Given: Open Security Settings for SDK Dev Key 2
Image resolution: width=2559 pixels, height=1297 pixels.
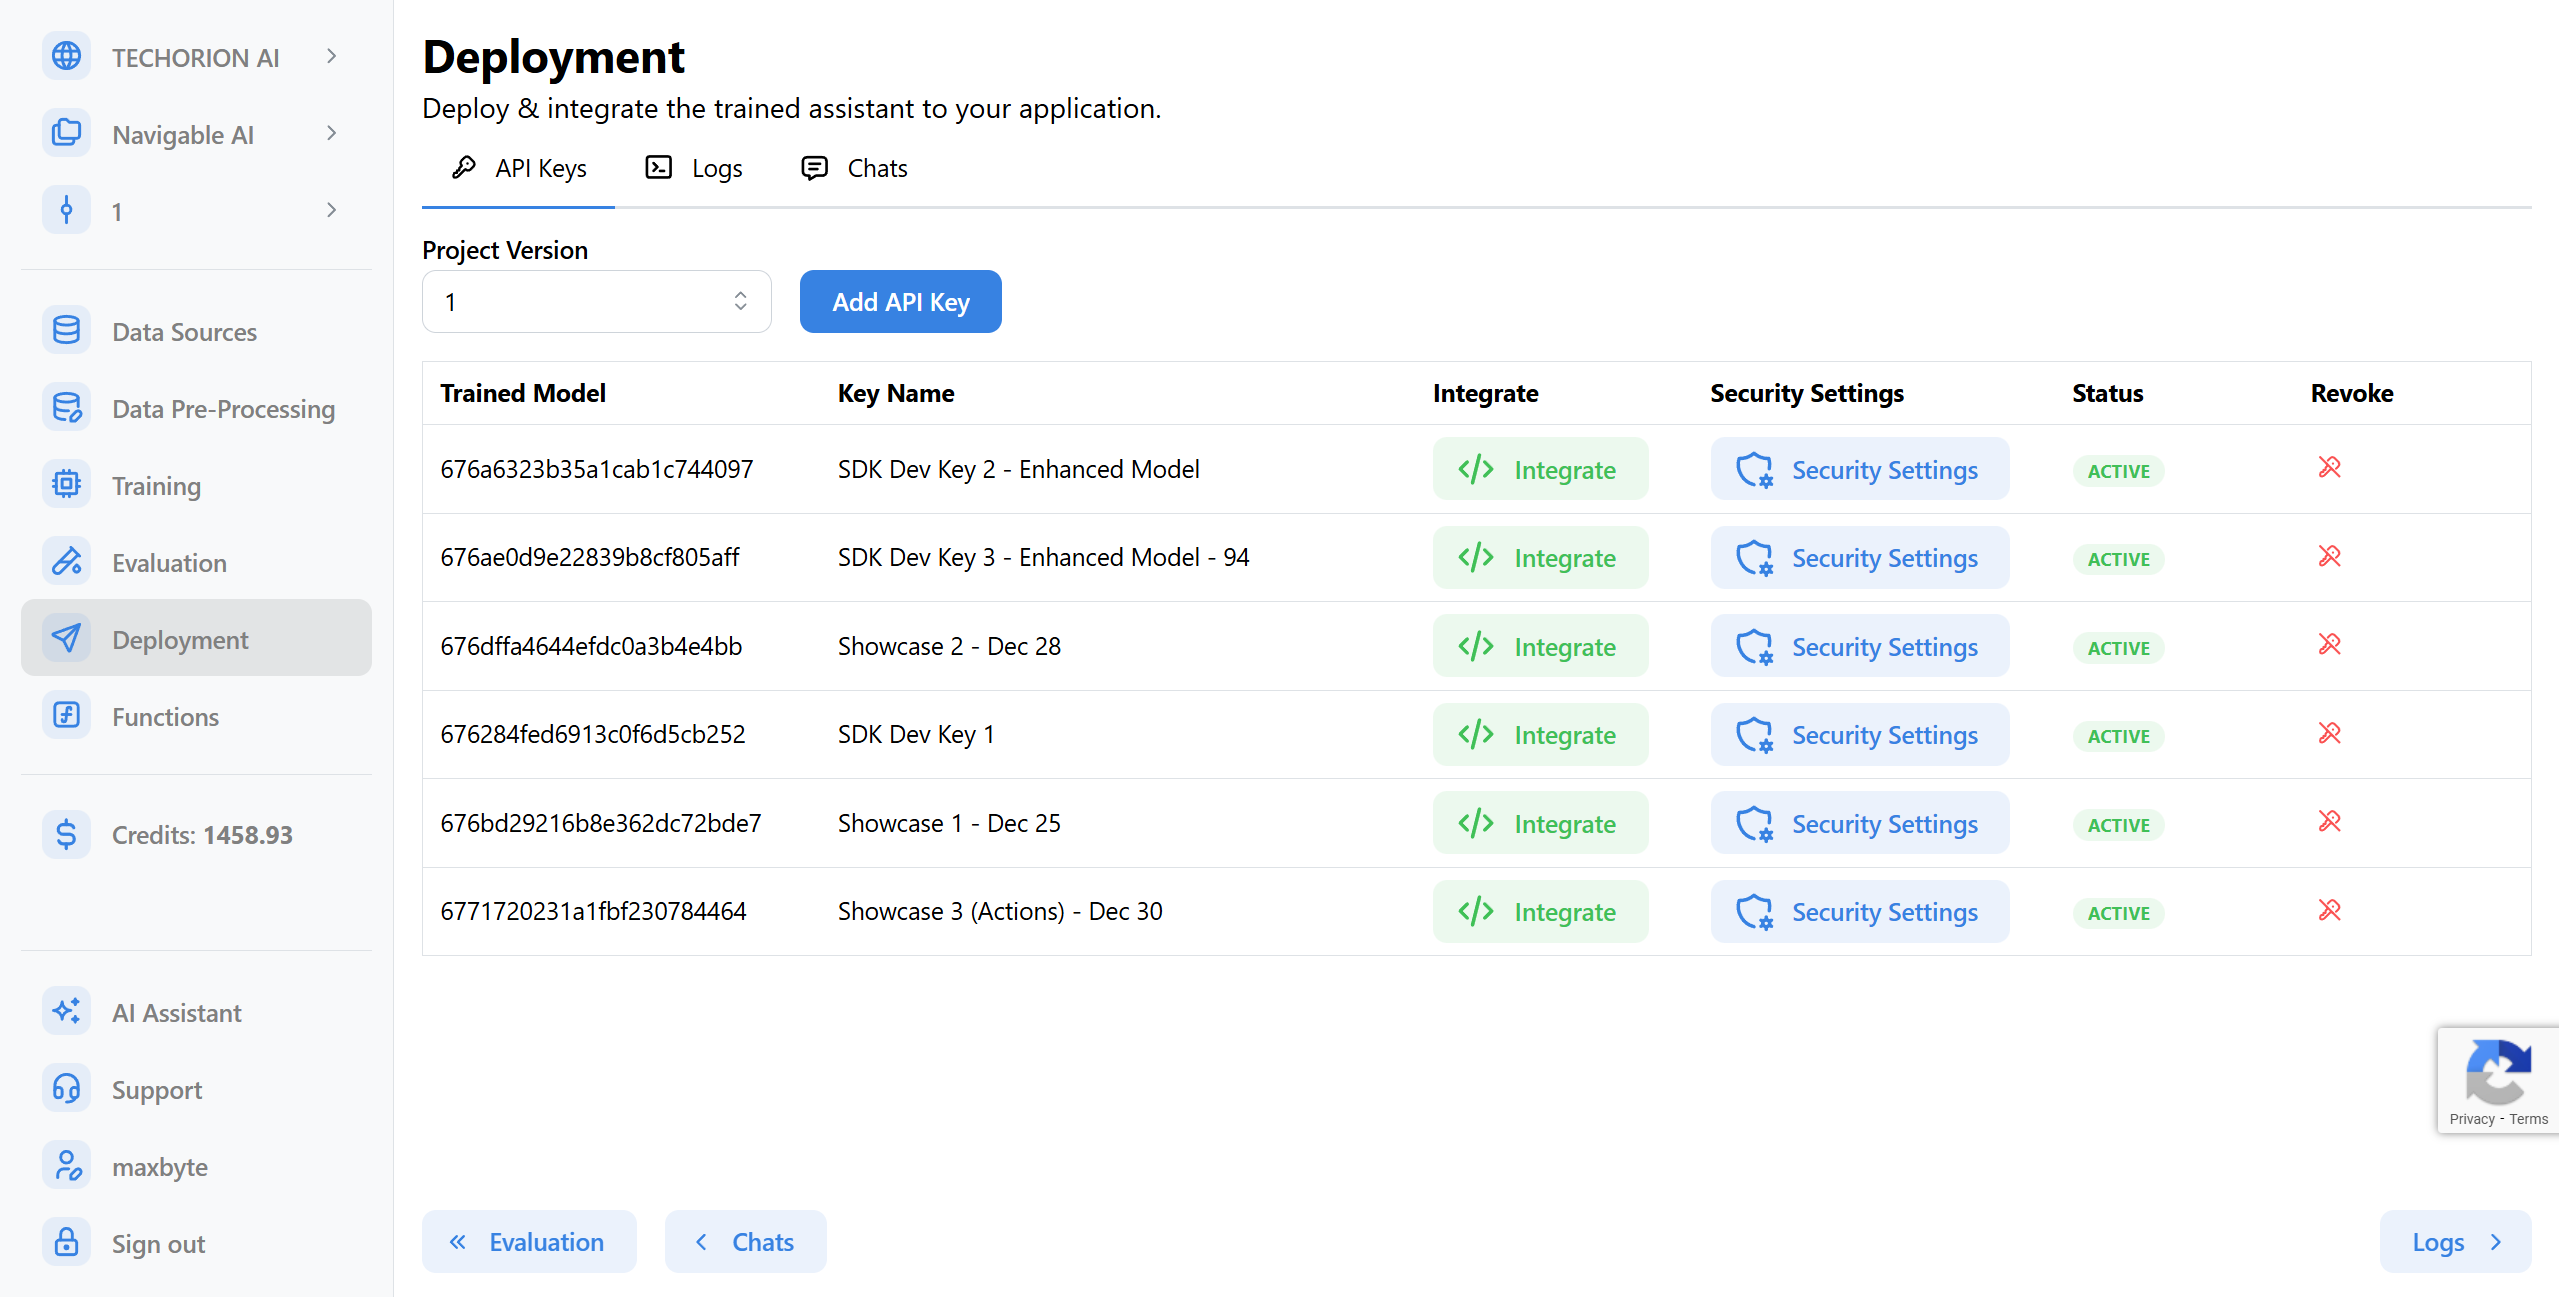Looking at the screenshot, I should 1859,469.
